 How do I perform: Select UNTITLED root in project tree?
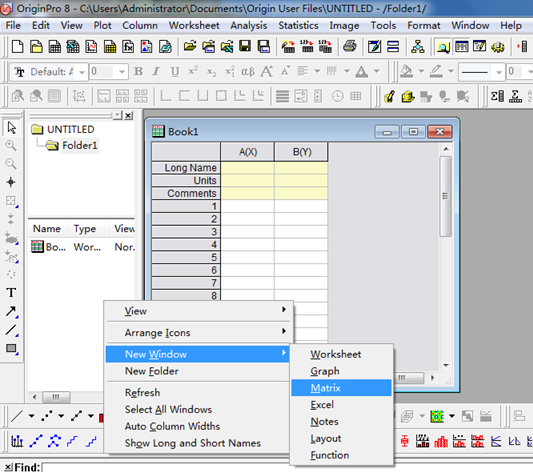tap(70, 129)
